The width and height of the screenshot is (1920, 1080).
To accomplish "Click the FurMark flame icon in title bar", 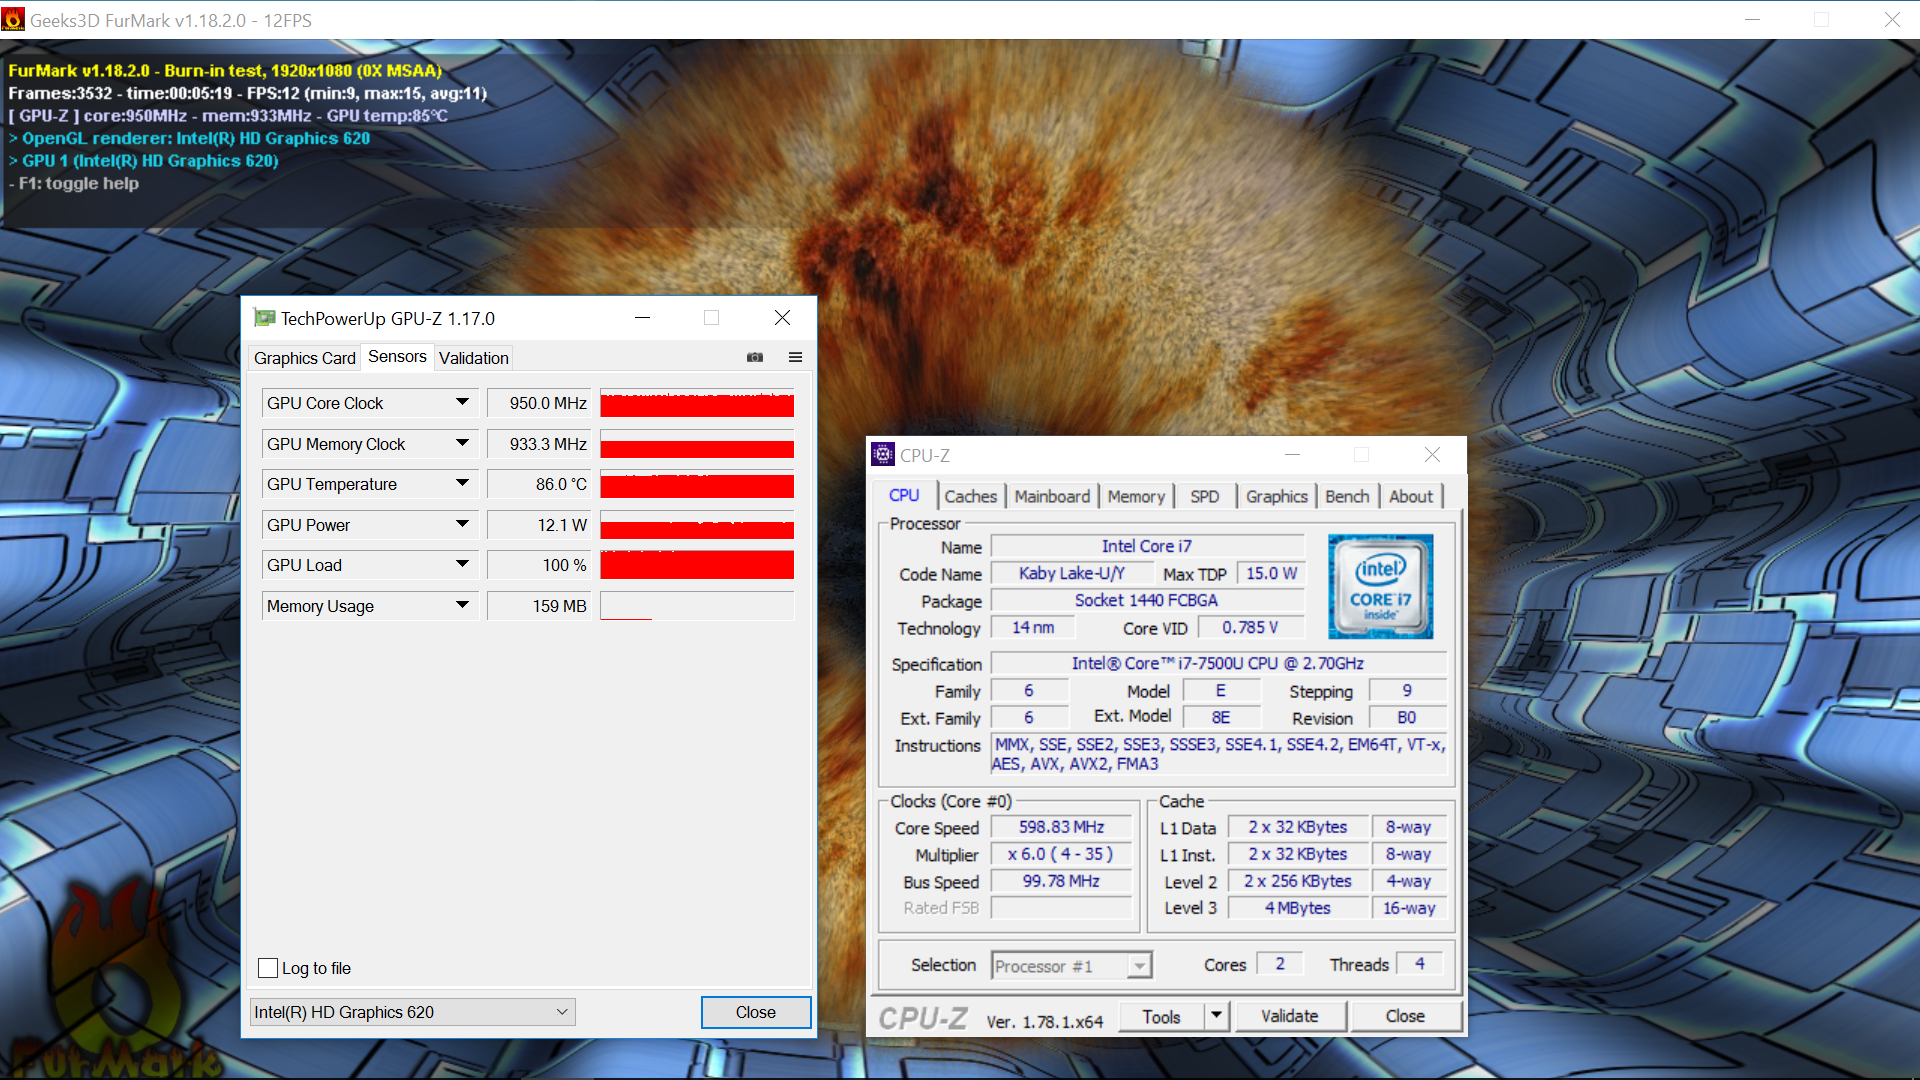I will click(13, 20).
